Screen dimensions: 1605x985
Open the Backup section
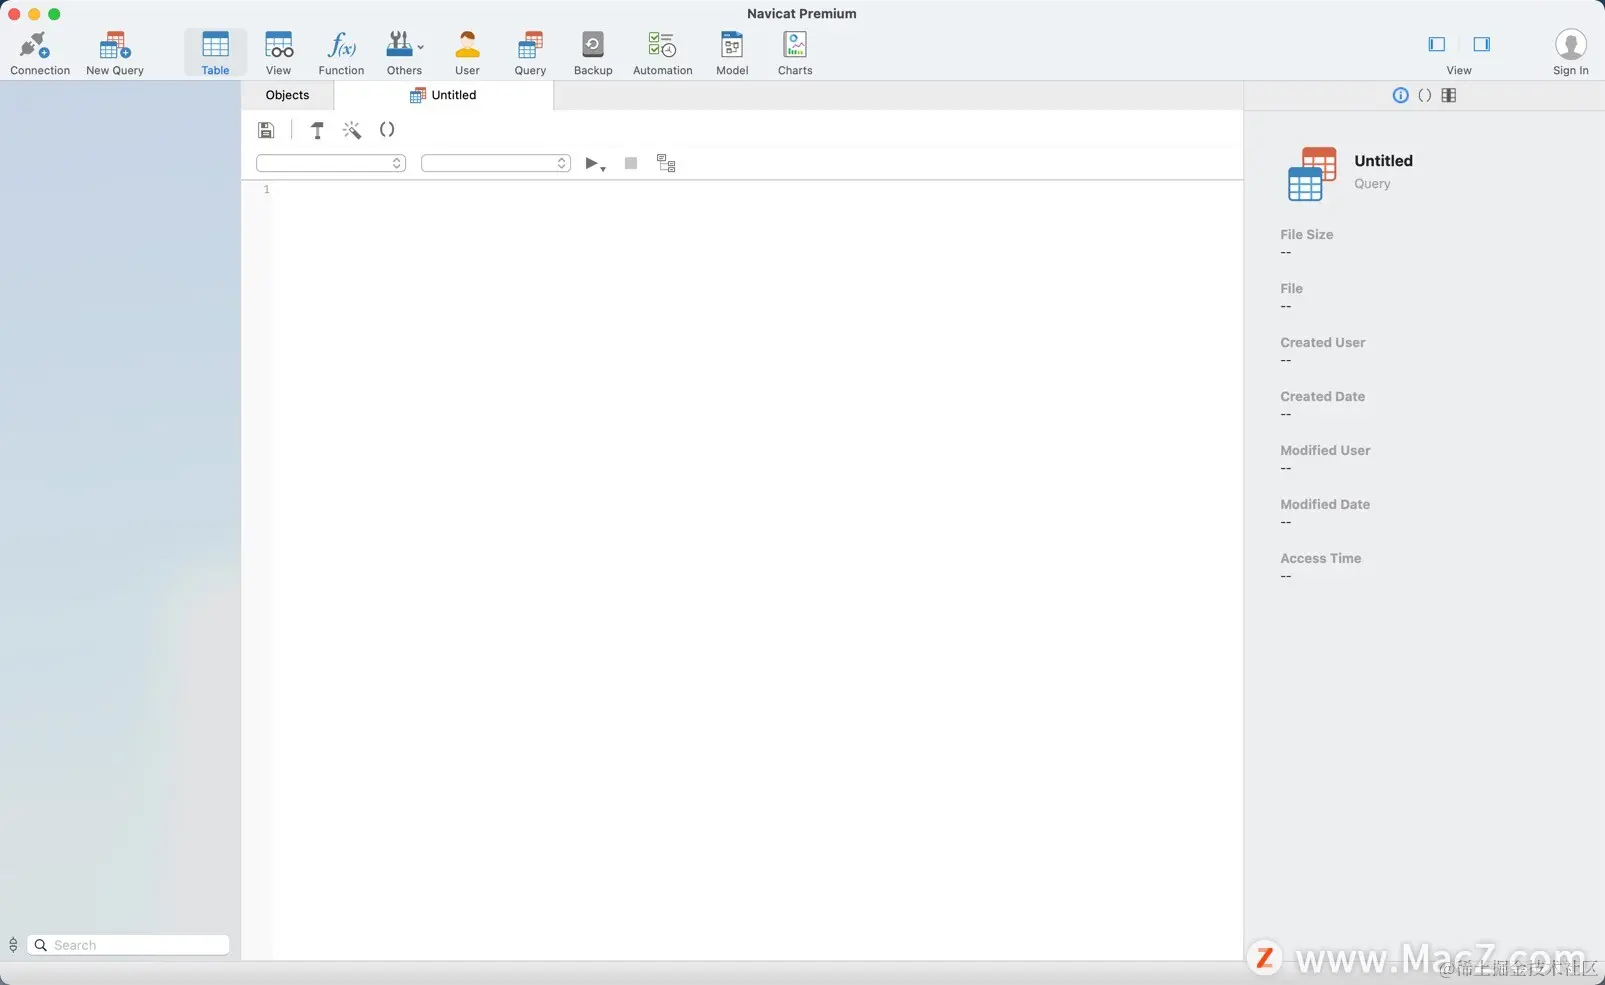click(x=593, y=53)
